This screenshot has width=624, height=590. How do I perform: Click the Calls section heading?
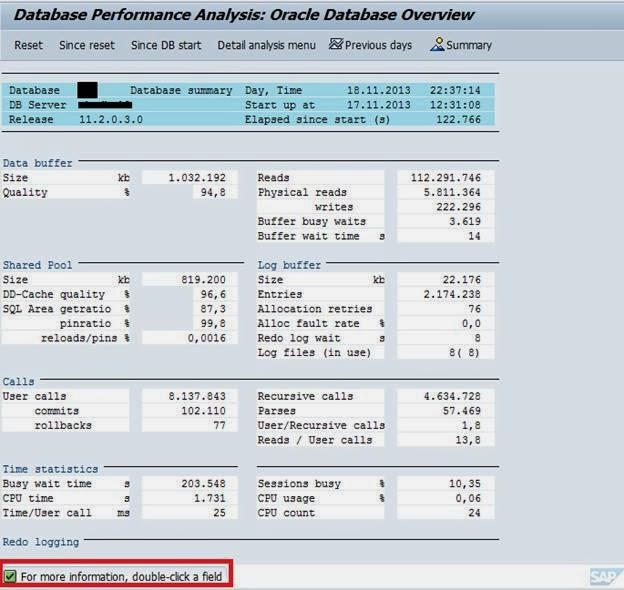(18, 382)
